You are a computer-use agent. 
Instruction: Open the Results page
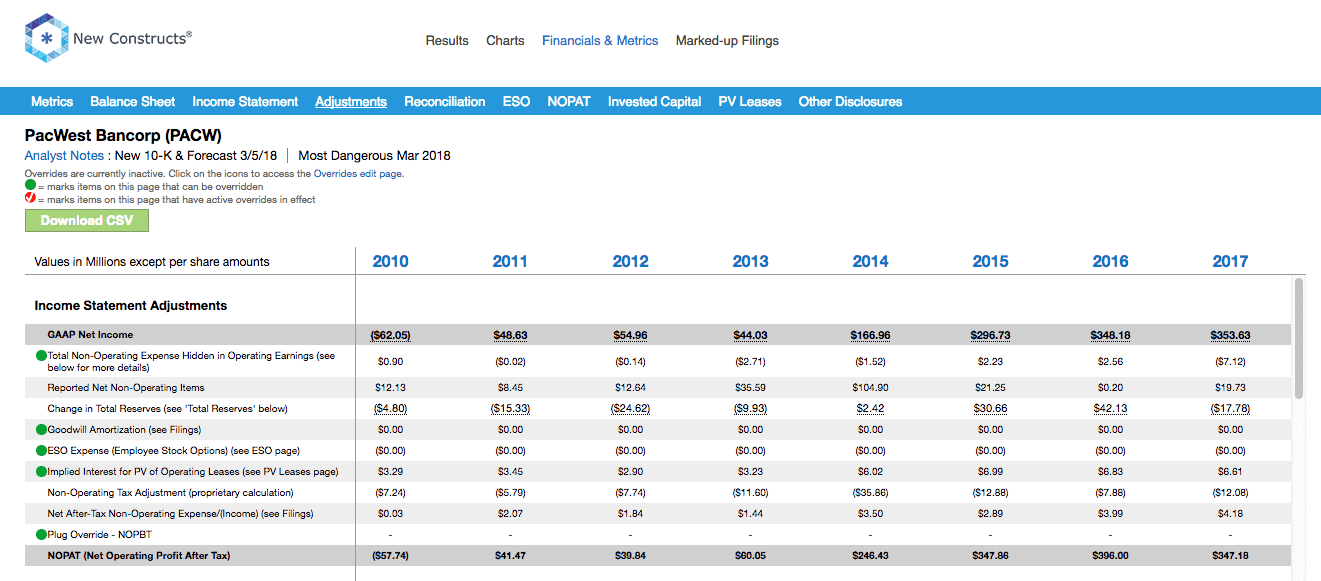pos(447,41)
